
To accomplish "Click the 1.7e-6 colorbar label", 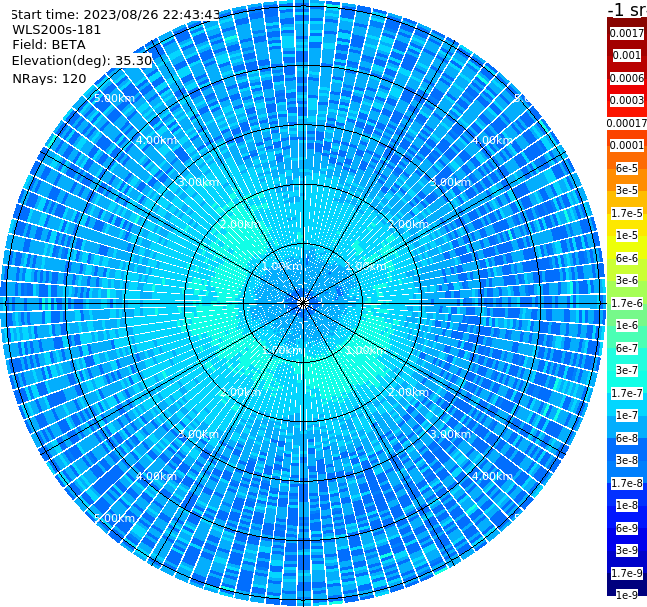I will 627,303.
